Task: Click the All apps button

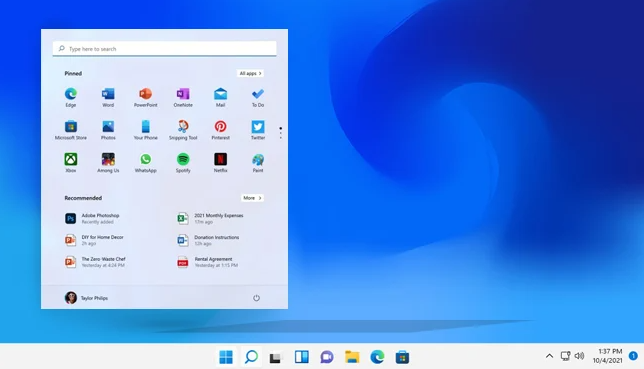Action: pos(250,73)
